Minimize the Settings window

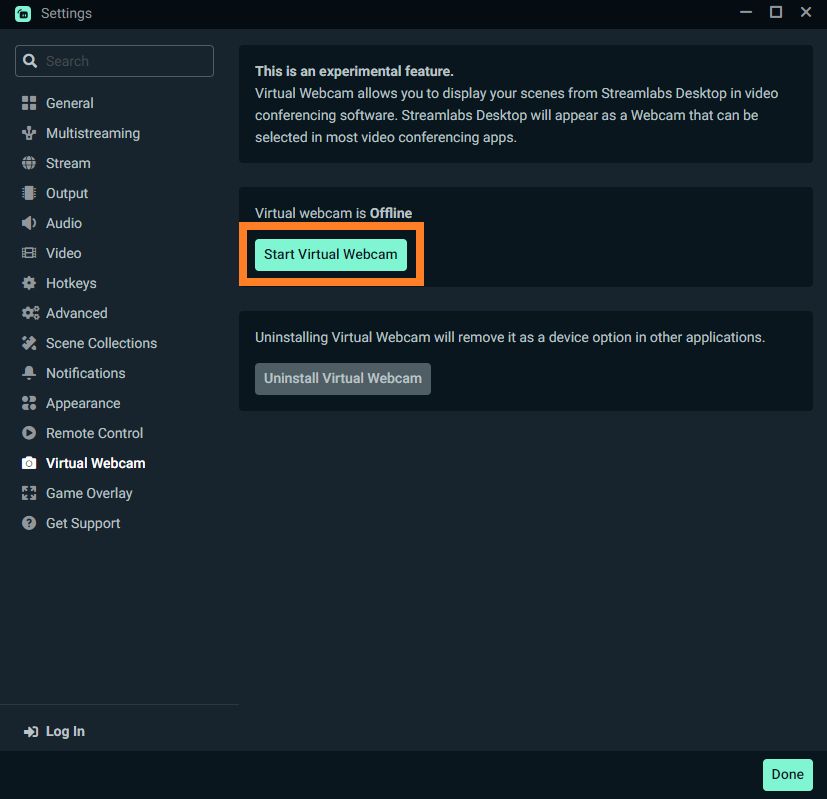(x=746, y=13)
